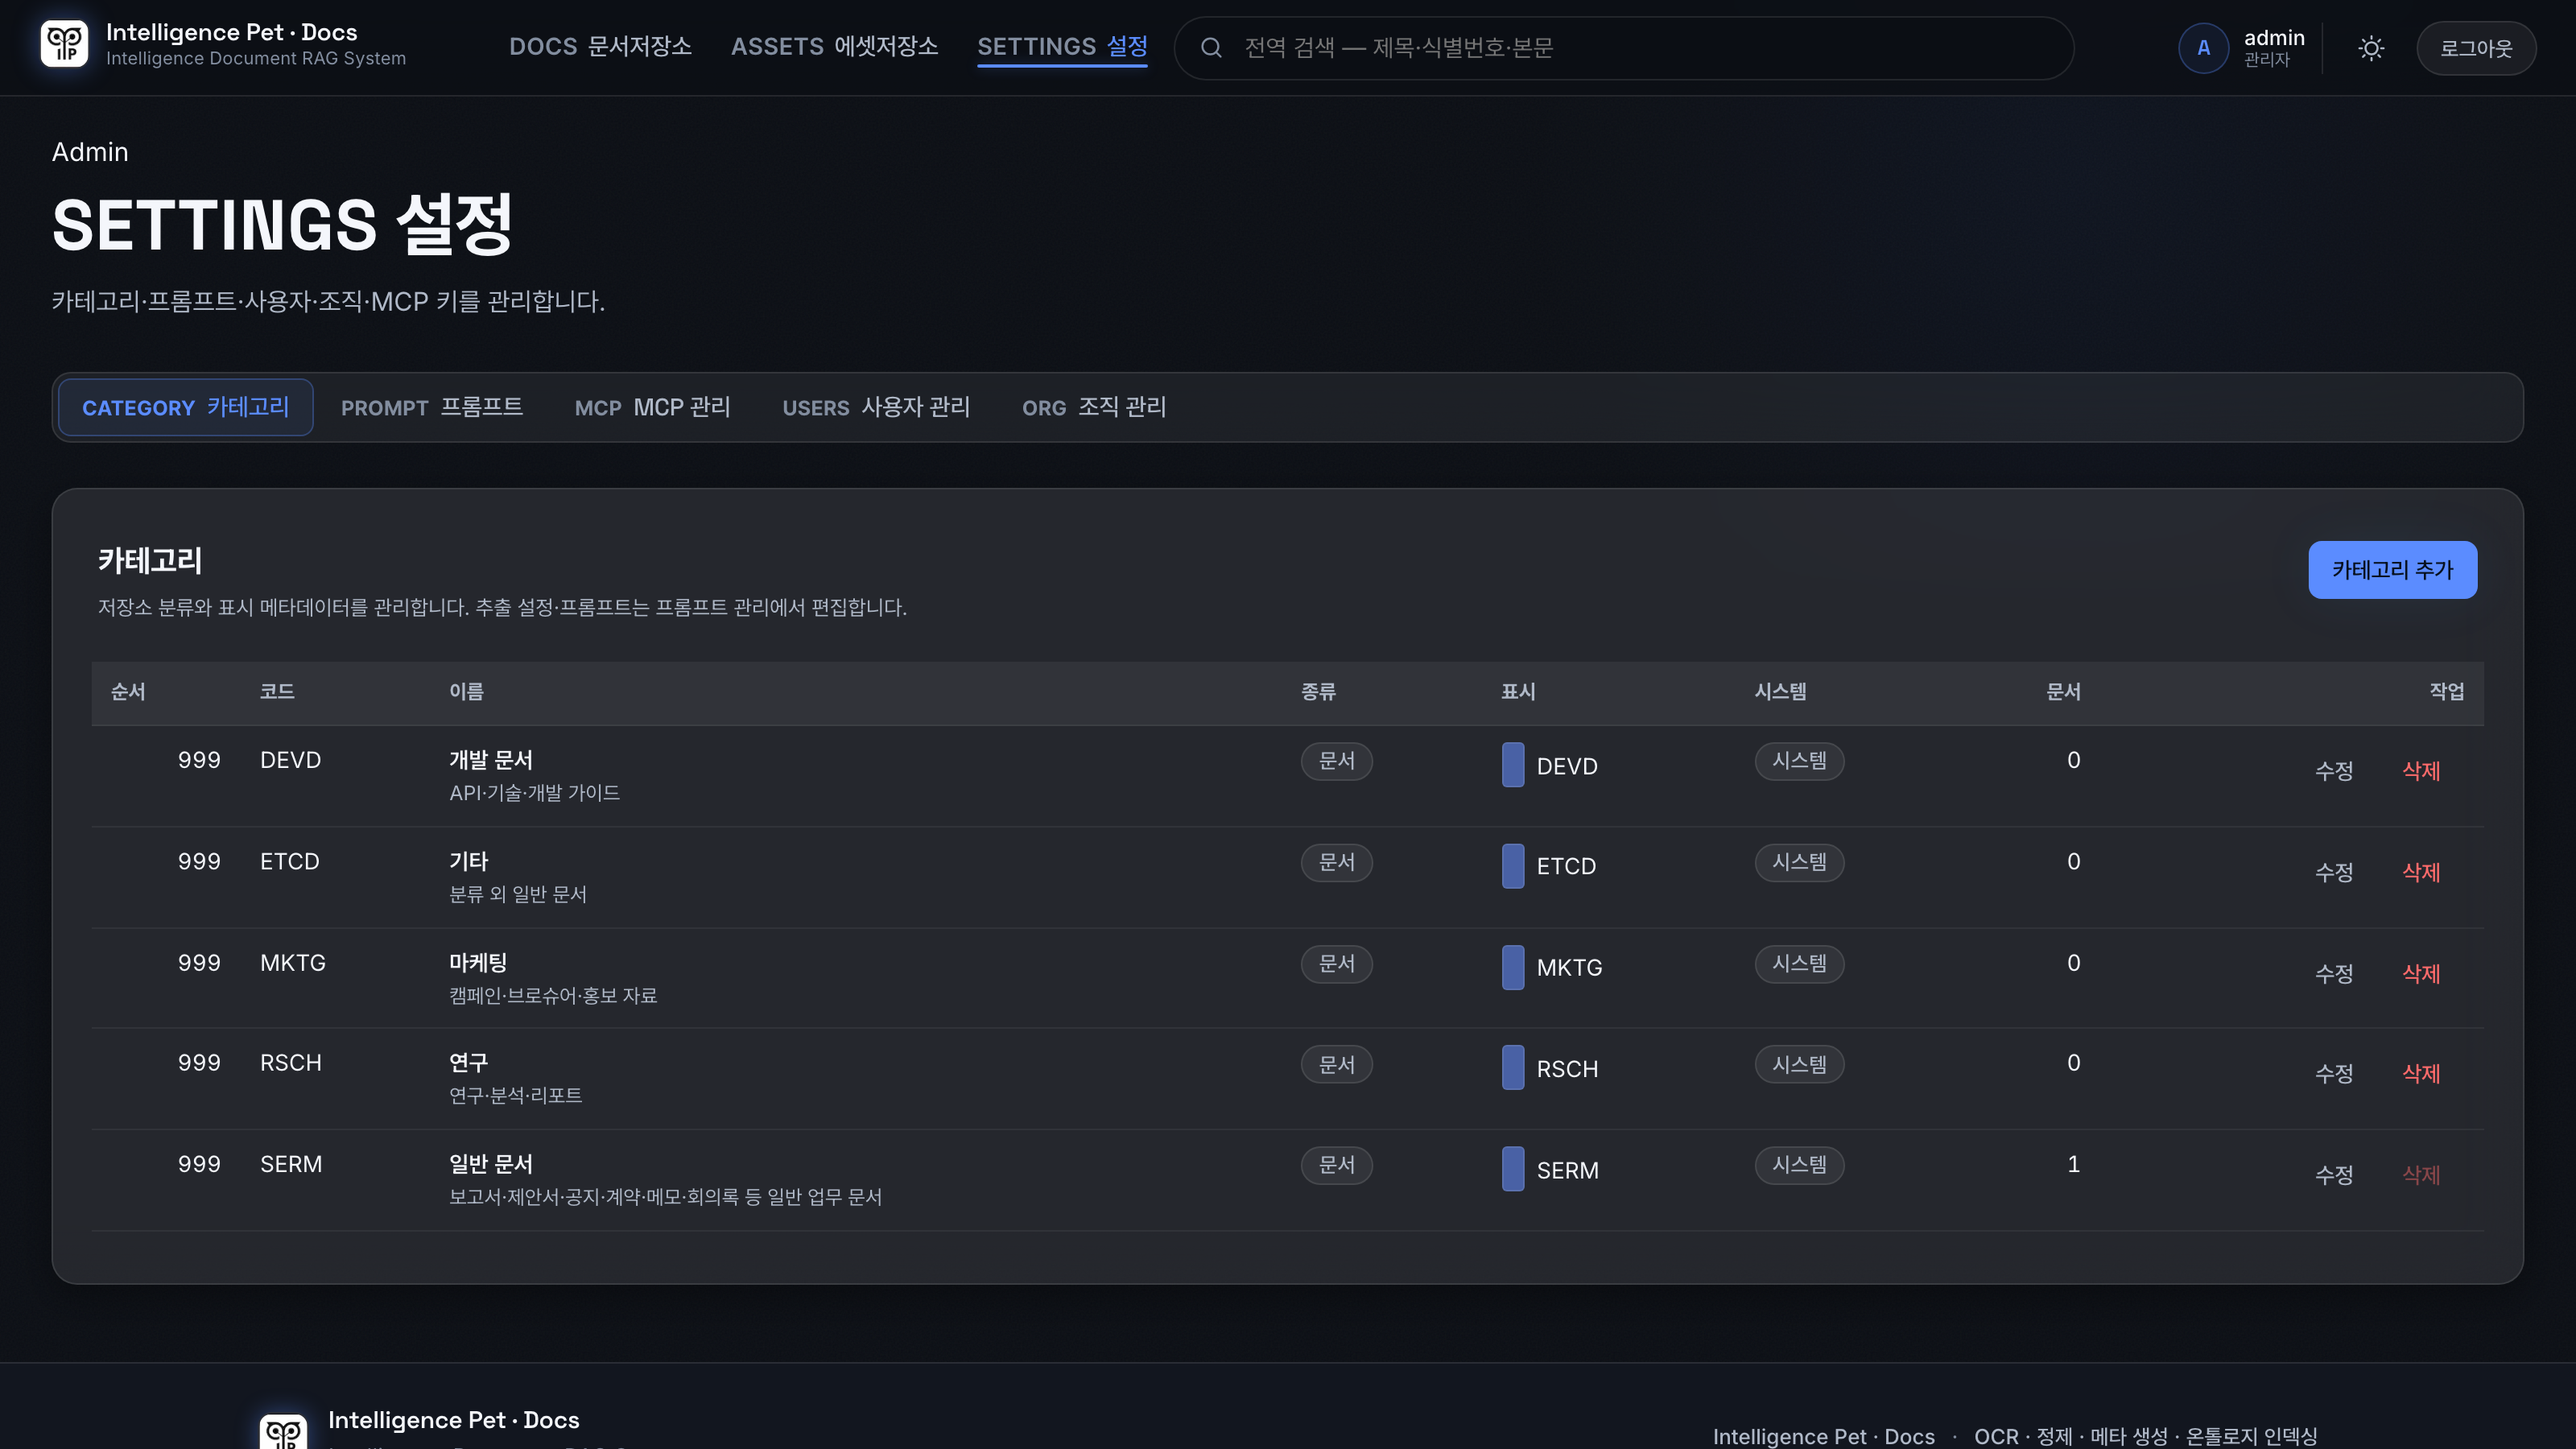Click the 작업 column header

click(x=2447, y=692)
